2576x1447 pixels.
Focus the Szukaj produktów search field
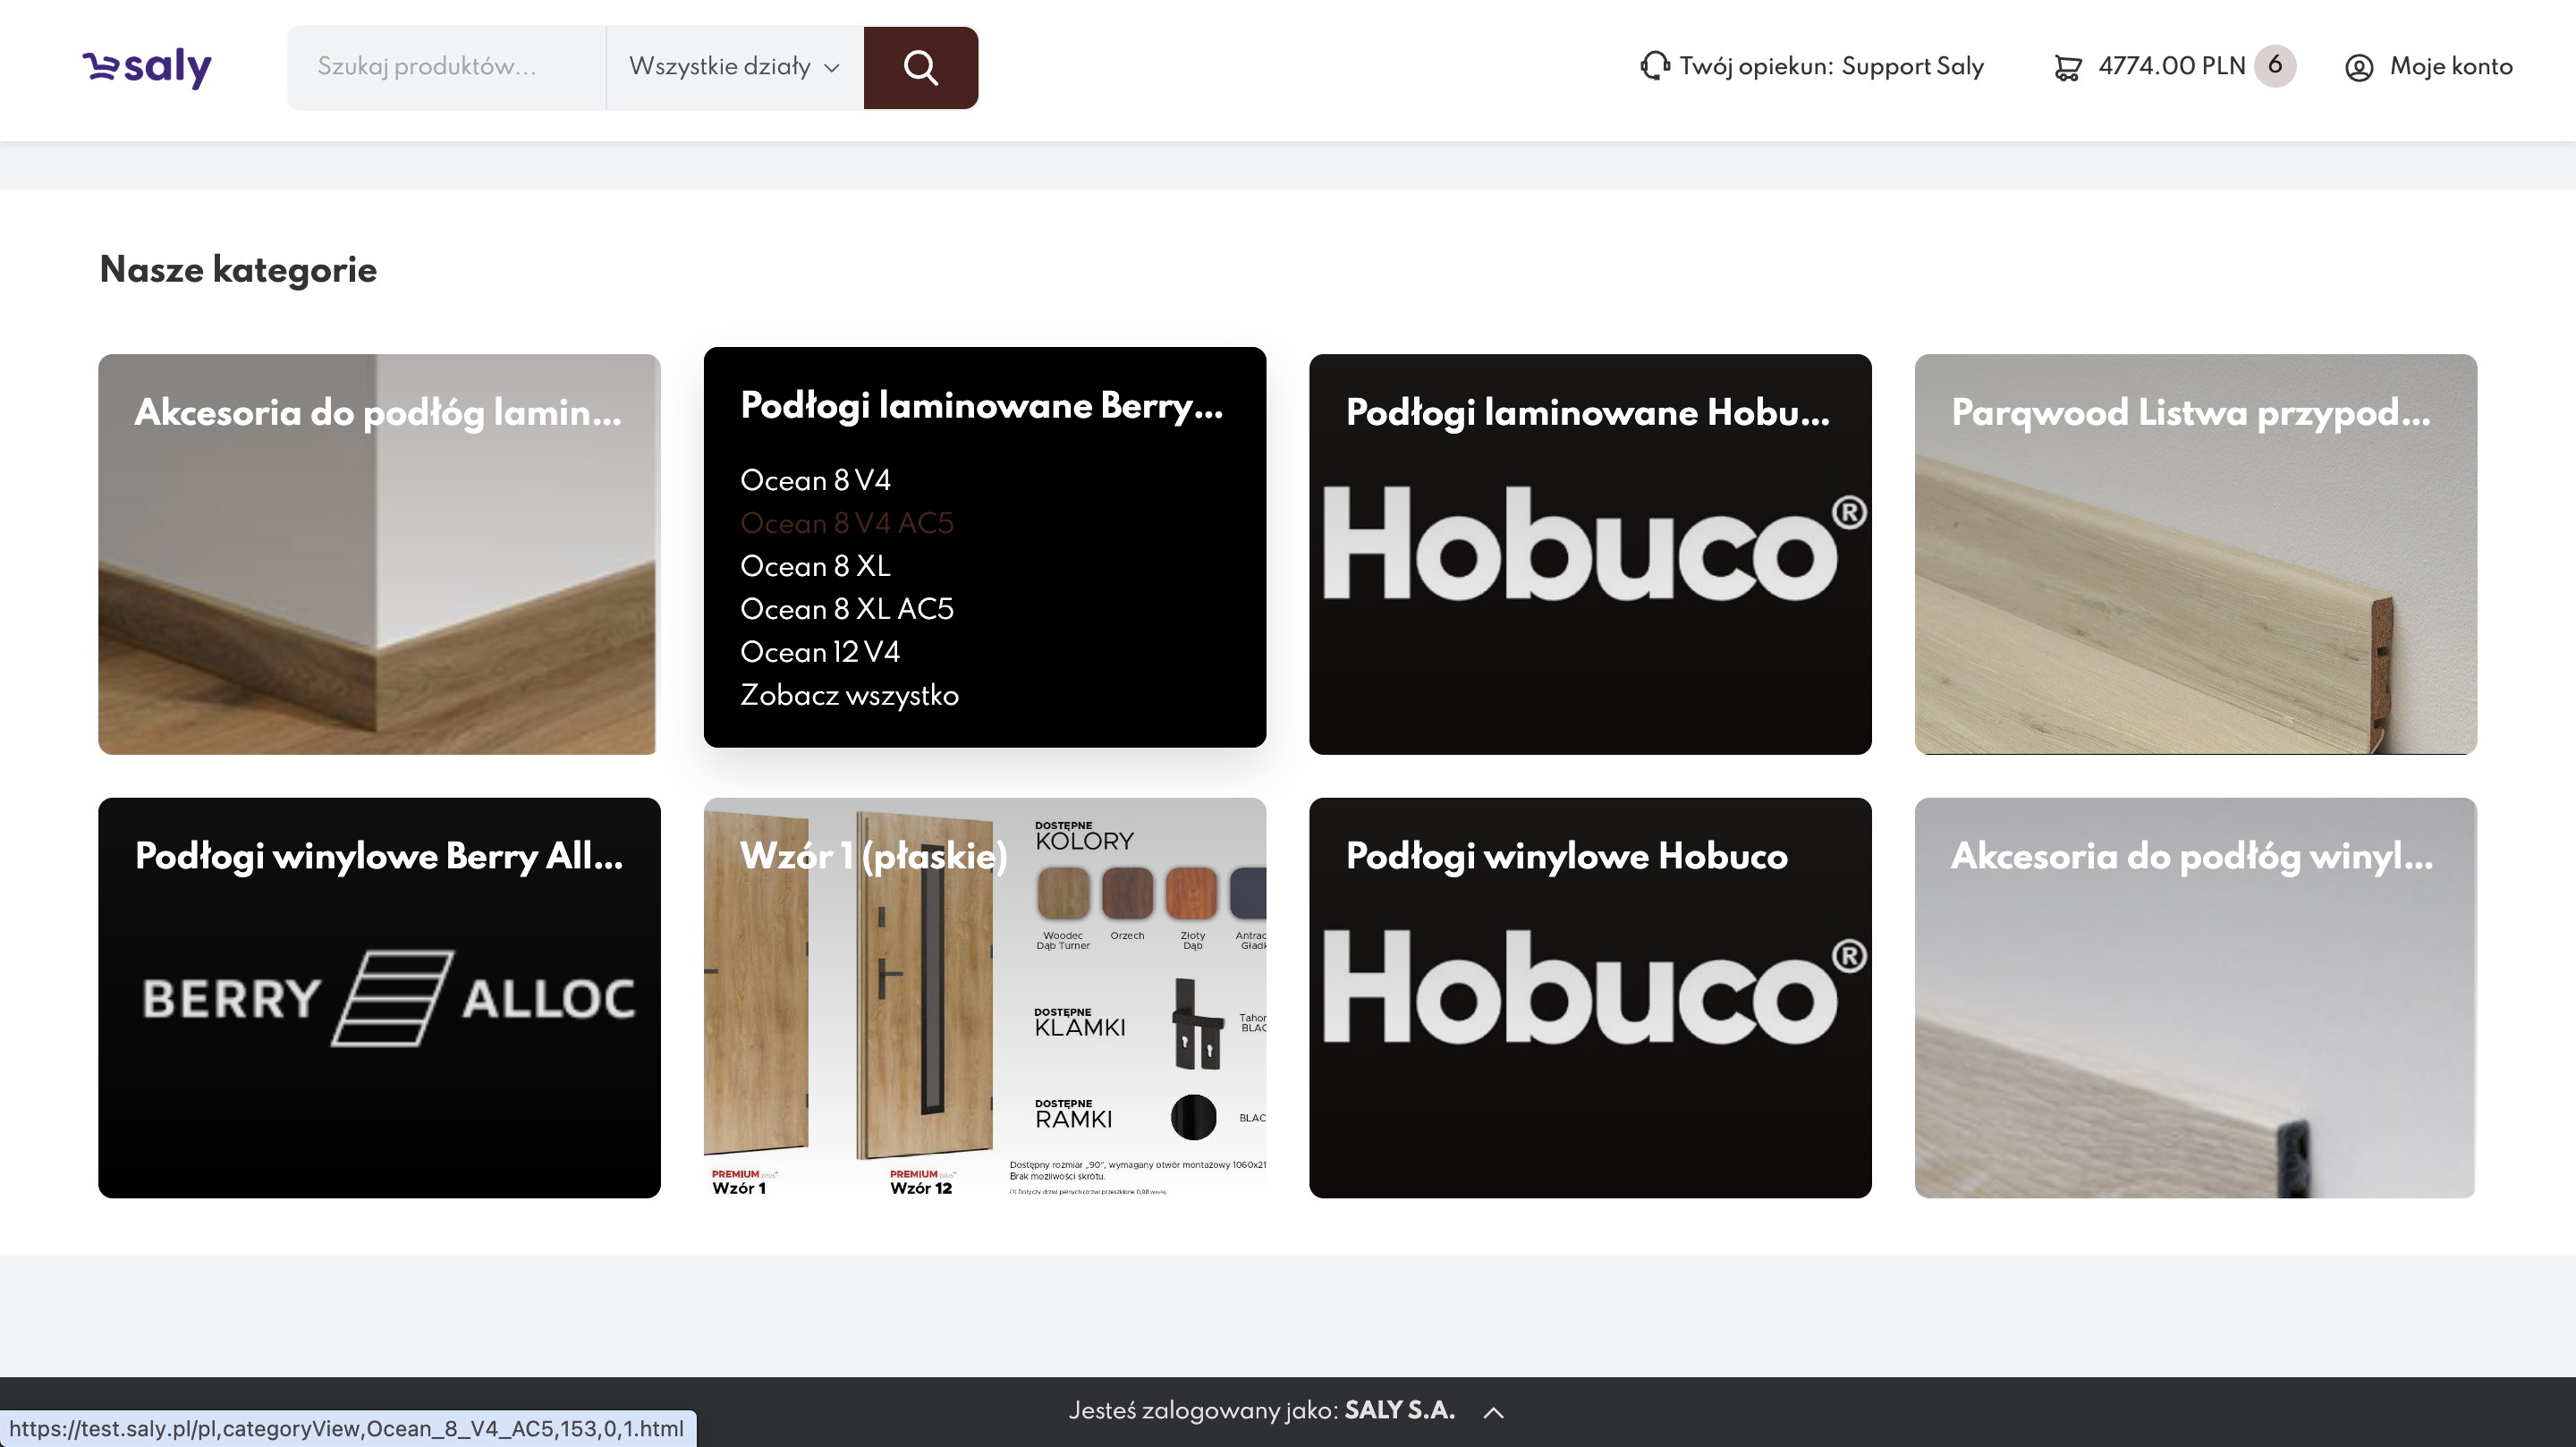click(446, 67)
